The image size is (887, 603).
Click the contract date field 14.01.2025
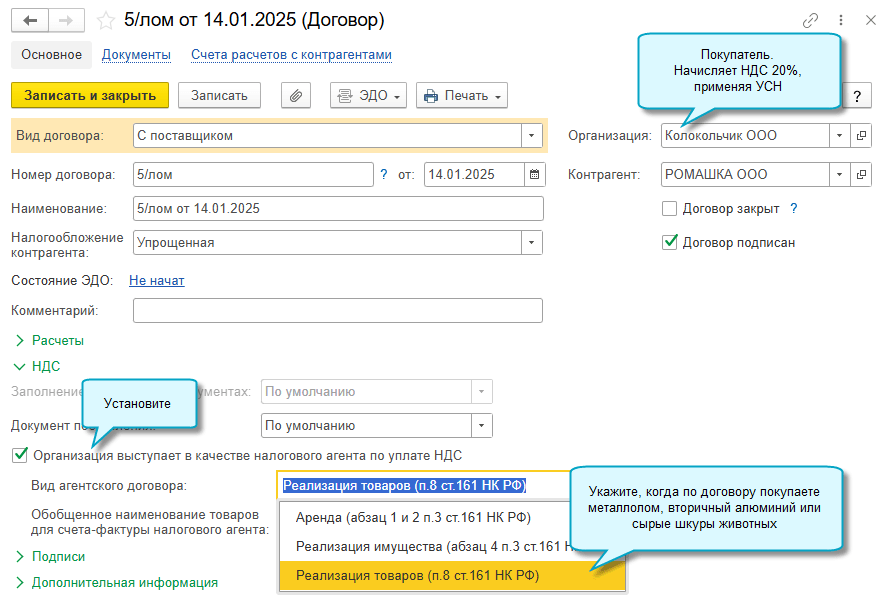(x=474, y=174)
